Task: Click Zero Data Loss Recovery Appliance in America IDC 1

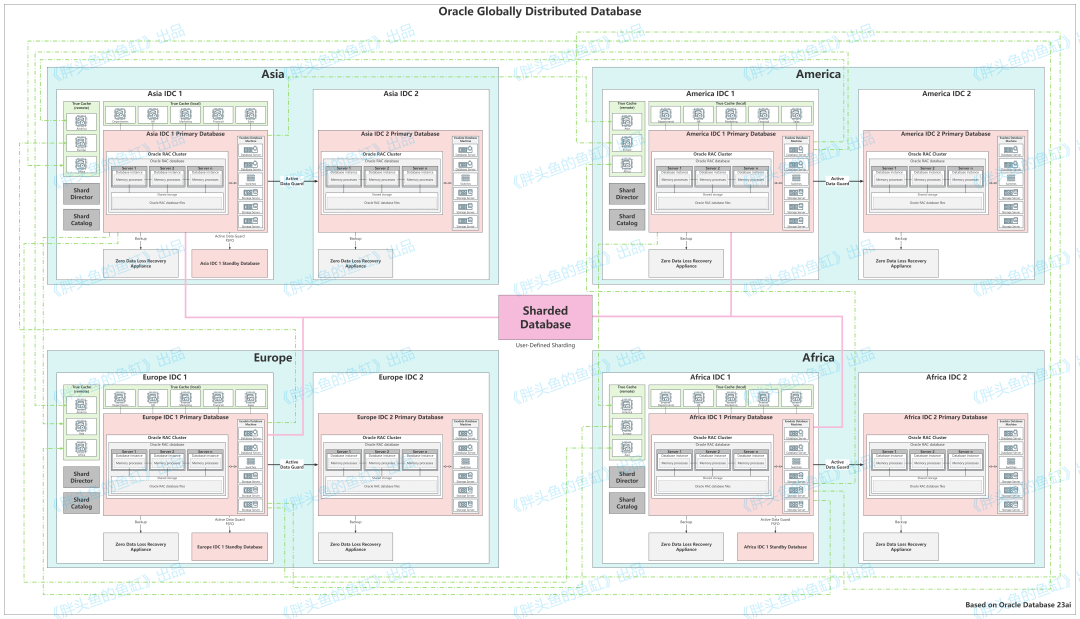Action: (686, 263)
